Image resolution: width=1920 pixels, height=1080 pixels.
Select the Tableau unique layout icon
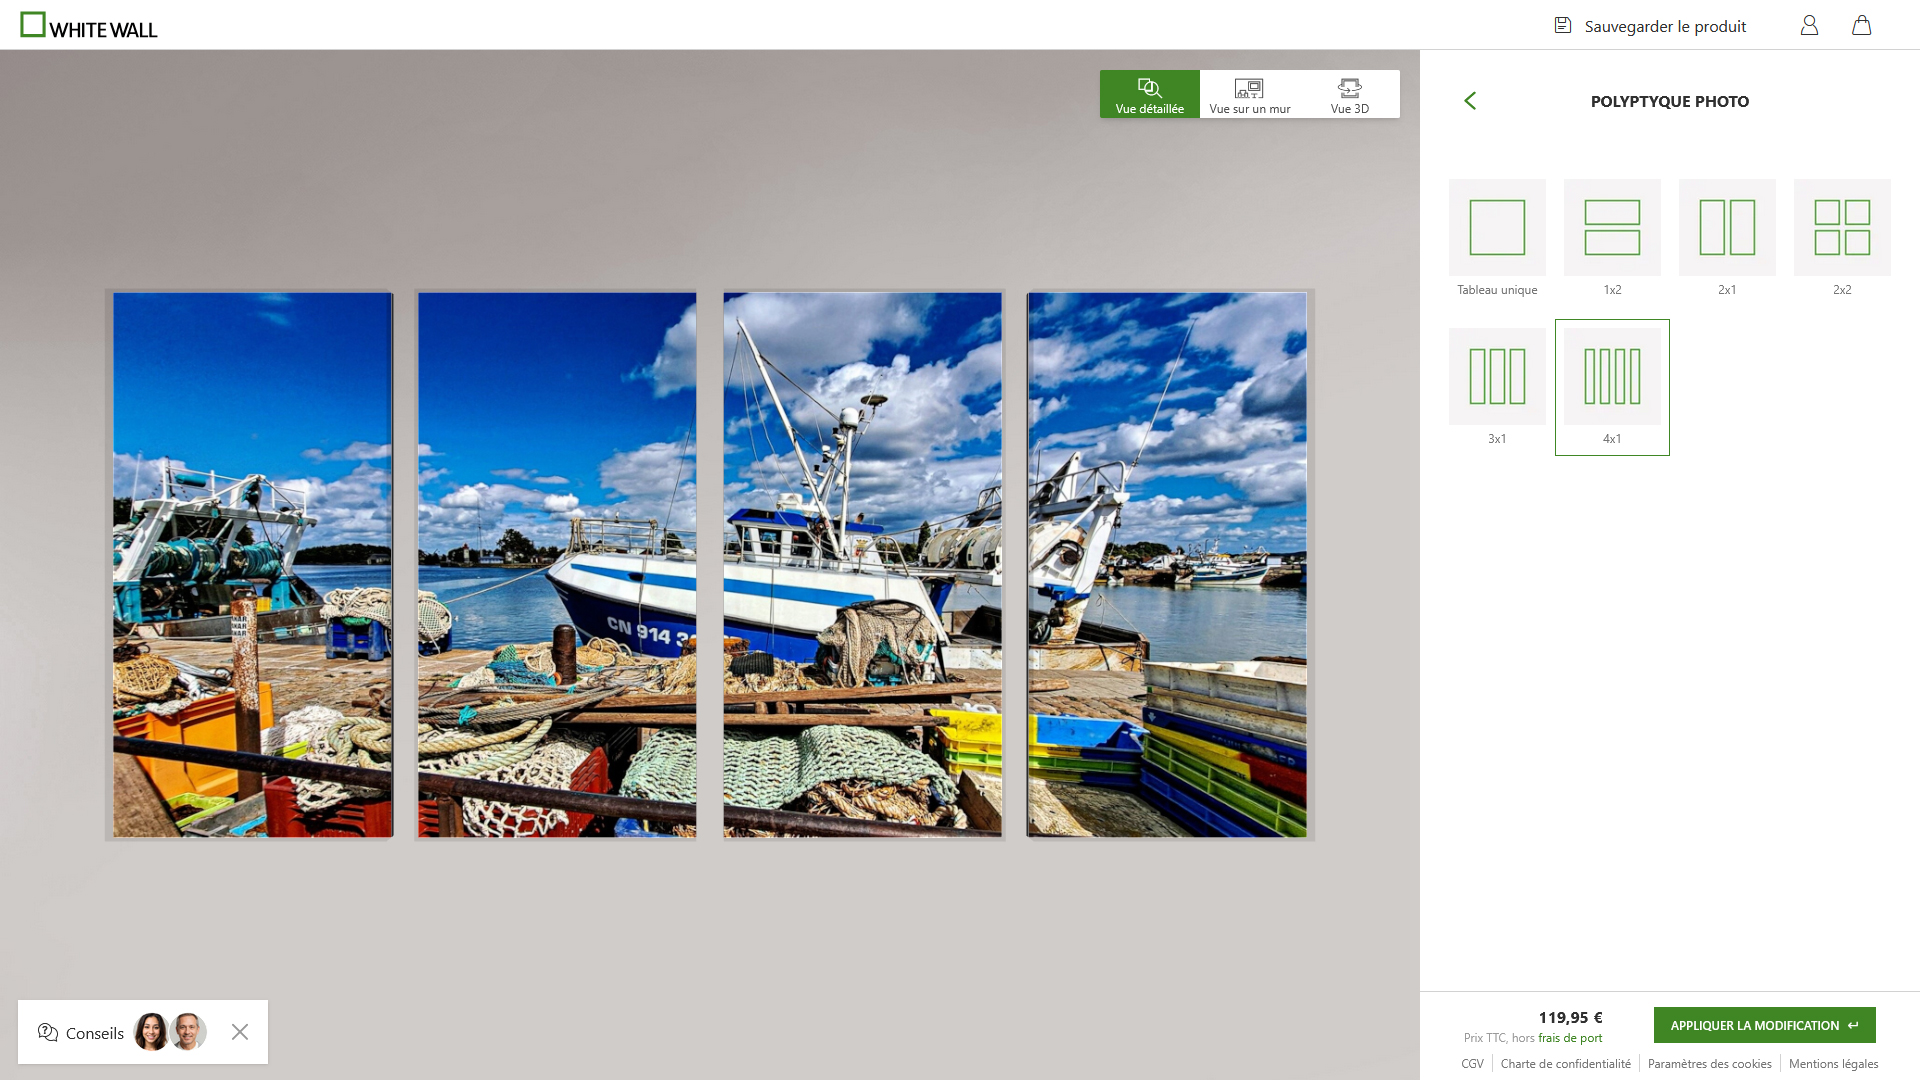tap(1497, 228)
